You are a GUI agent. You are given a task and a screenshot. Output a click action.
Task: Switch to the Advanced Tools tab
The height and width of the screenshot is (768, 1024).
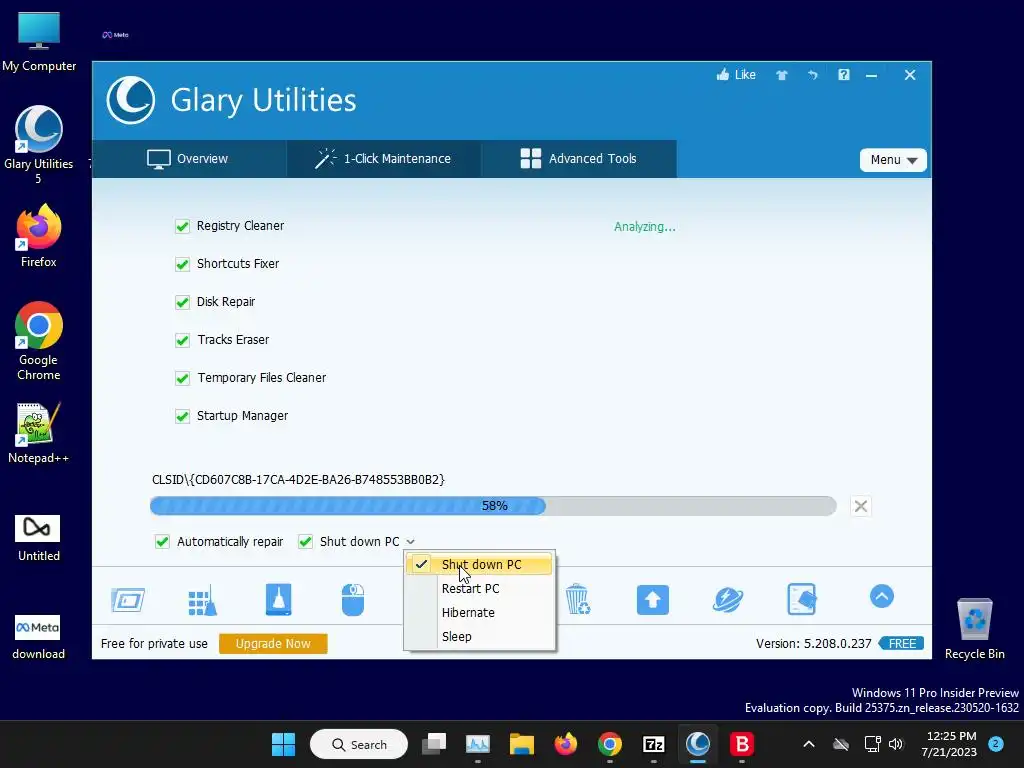click(579, 159)
